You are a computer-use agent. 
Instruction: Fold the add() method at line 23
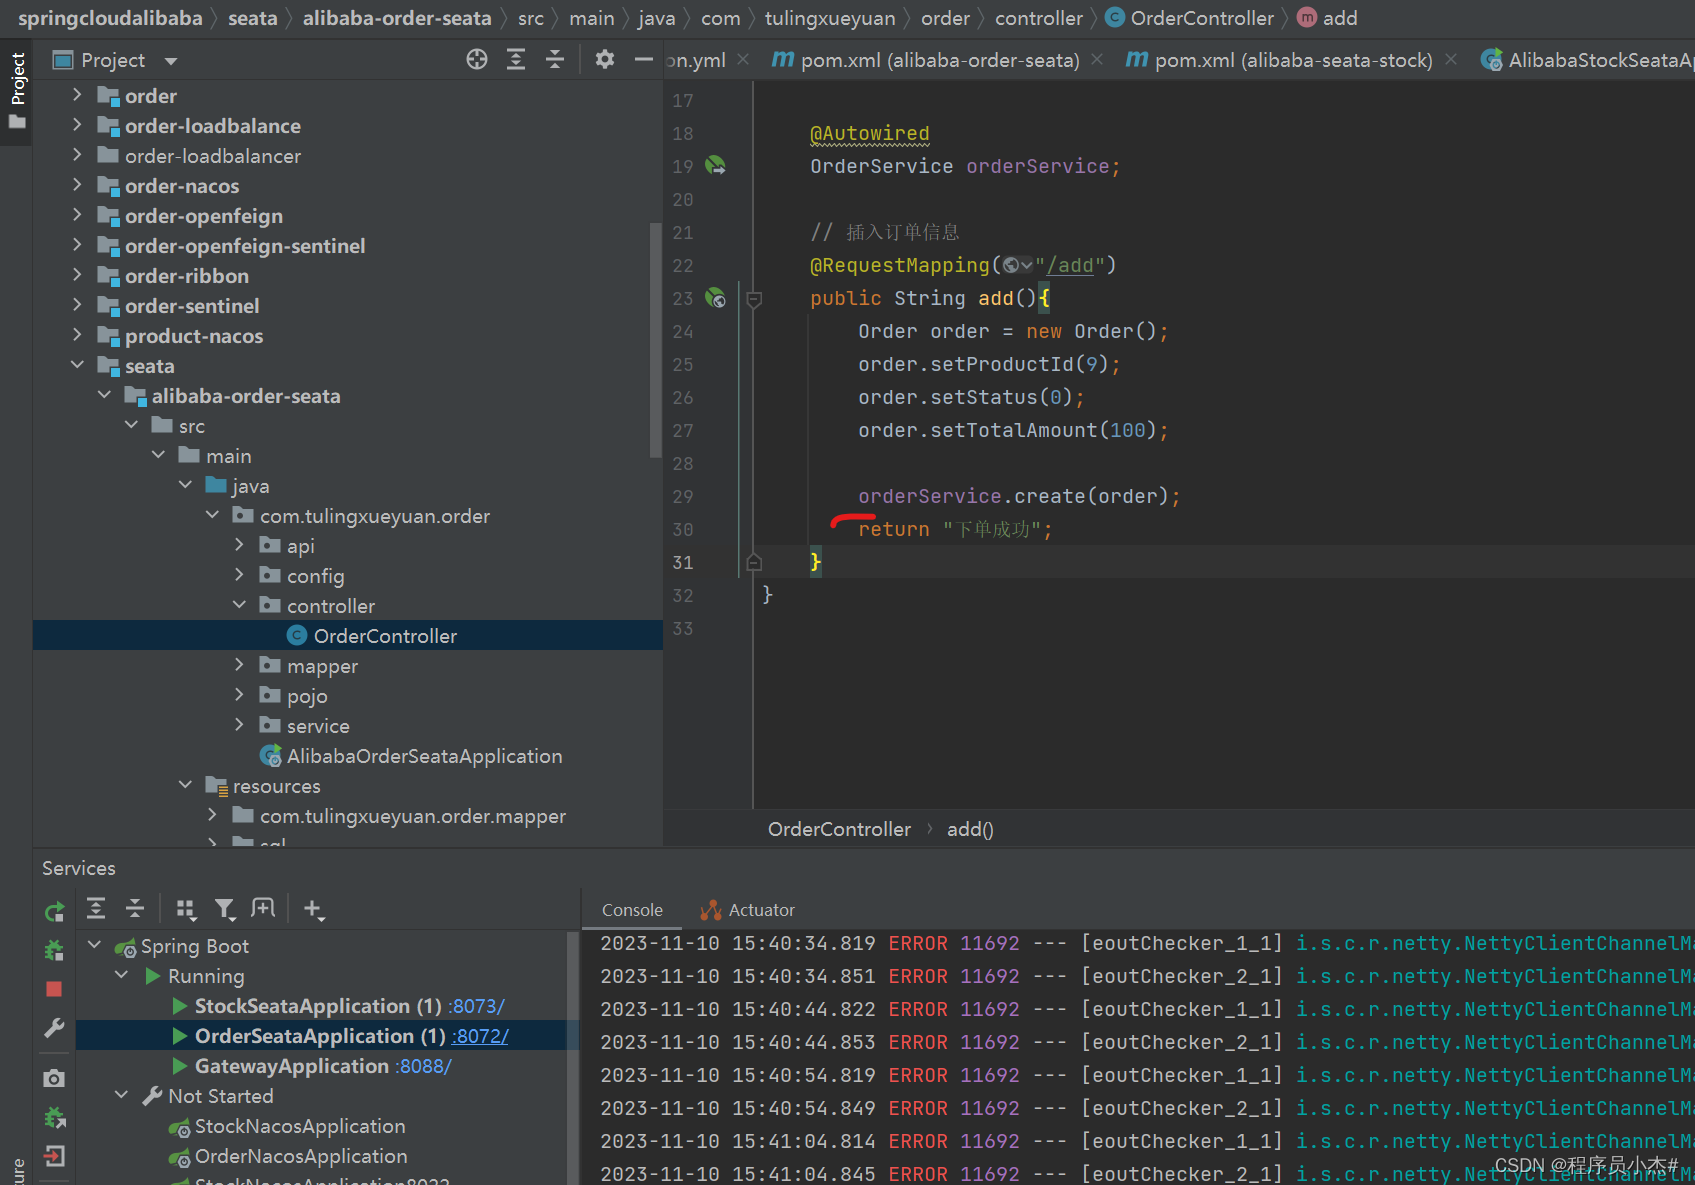click(x=755, y=299)
